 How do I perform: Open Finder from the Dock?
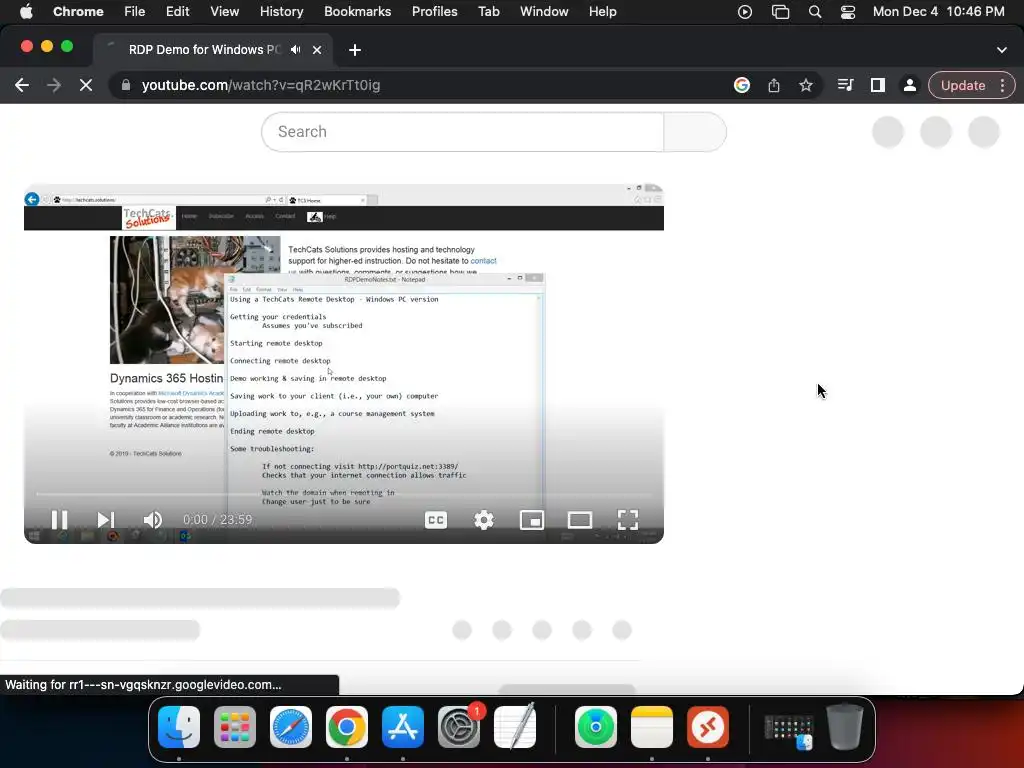(x=179, y=727)
